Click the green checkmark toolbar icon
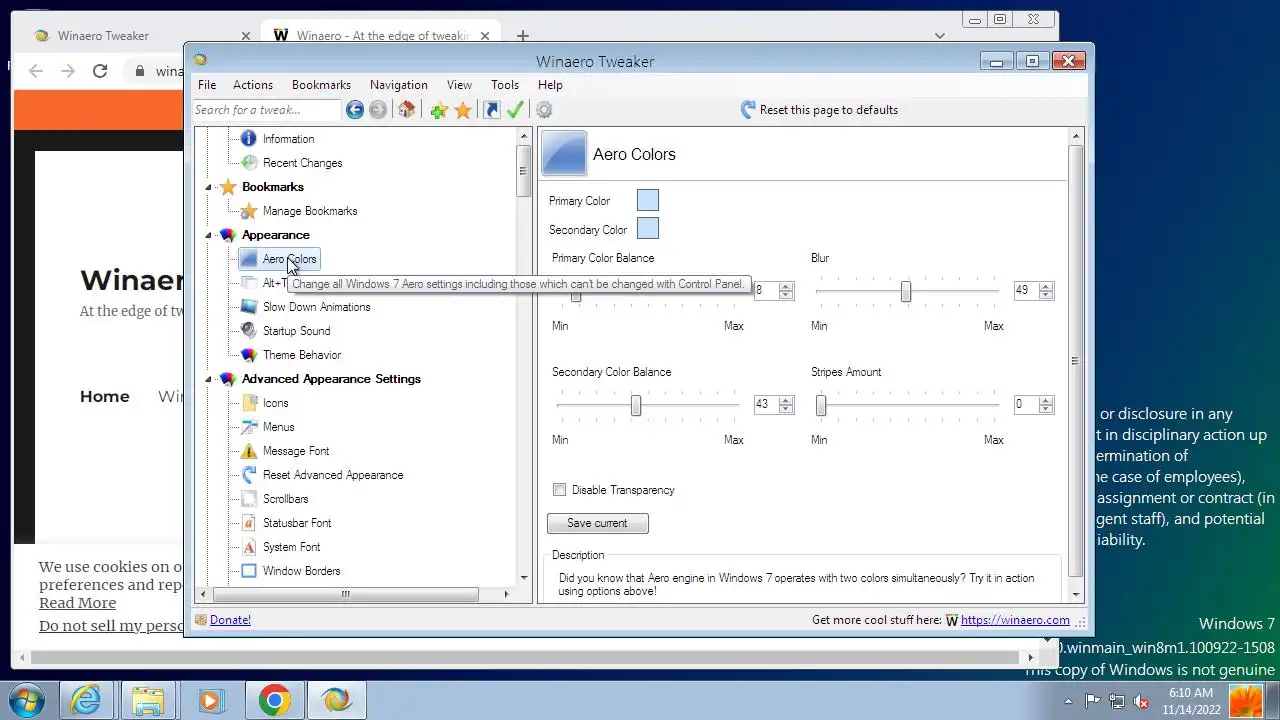 point(516,110)
